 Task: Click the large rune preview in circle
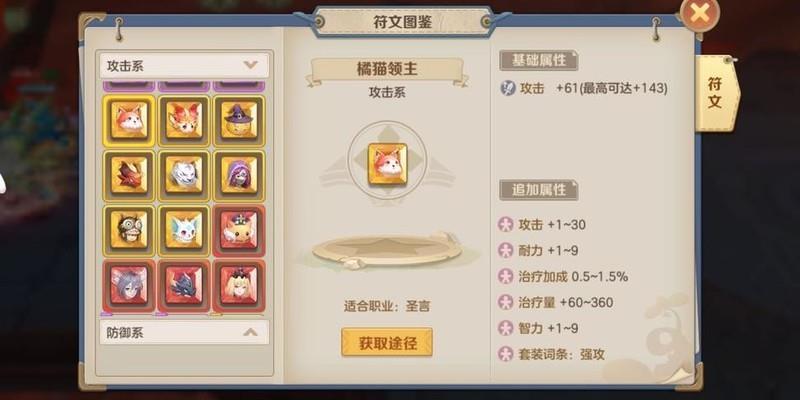pos(388,164)
